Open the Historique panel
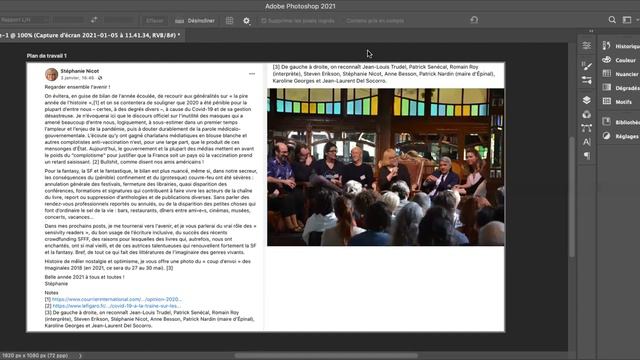 [x=621, y=46]
